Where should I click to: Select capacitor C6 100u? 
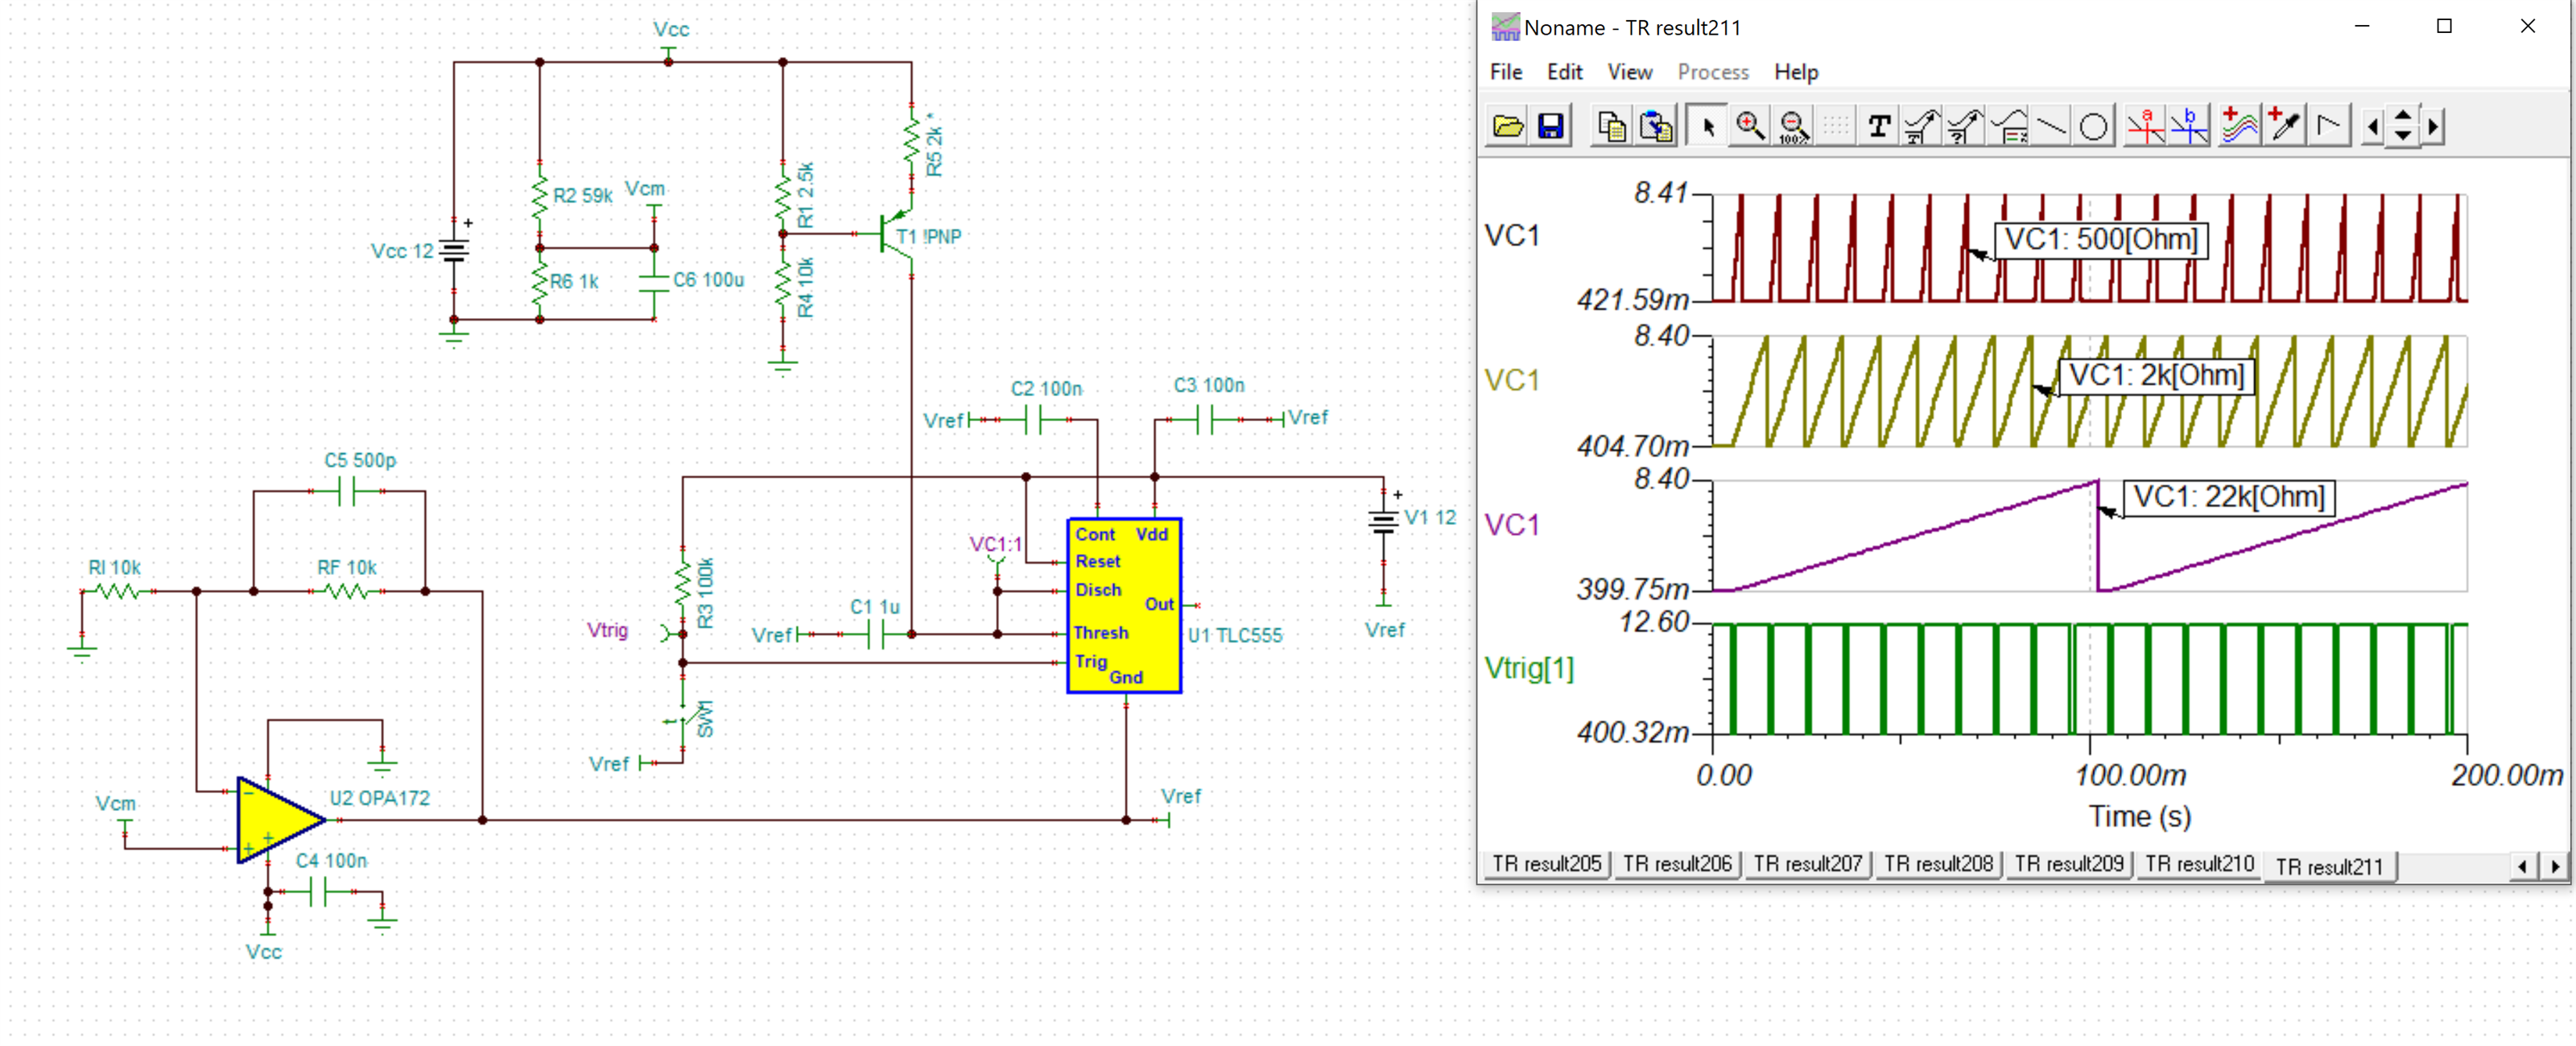pos(654,283)
